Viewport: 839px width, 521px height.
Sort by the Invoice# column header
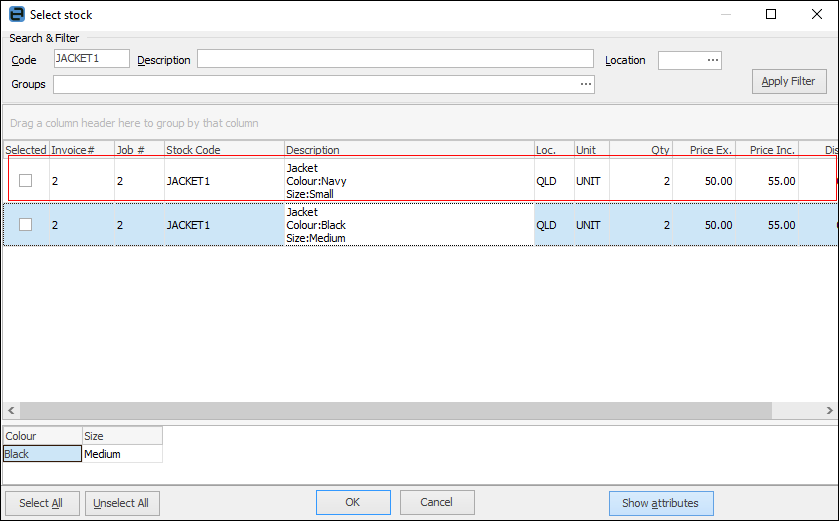[82, 150]
